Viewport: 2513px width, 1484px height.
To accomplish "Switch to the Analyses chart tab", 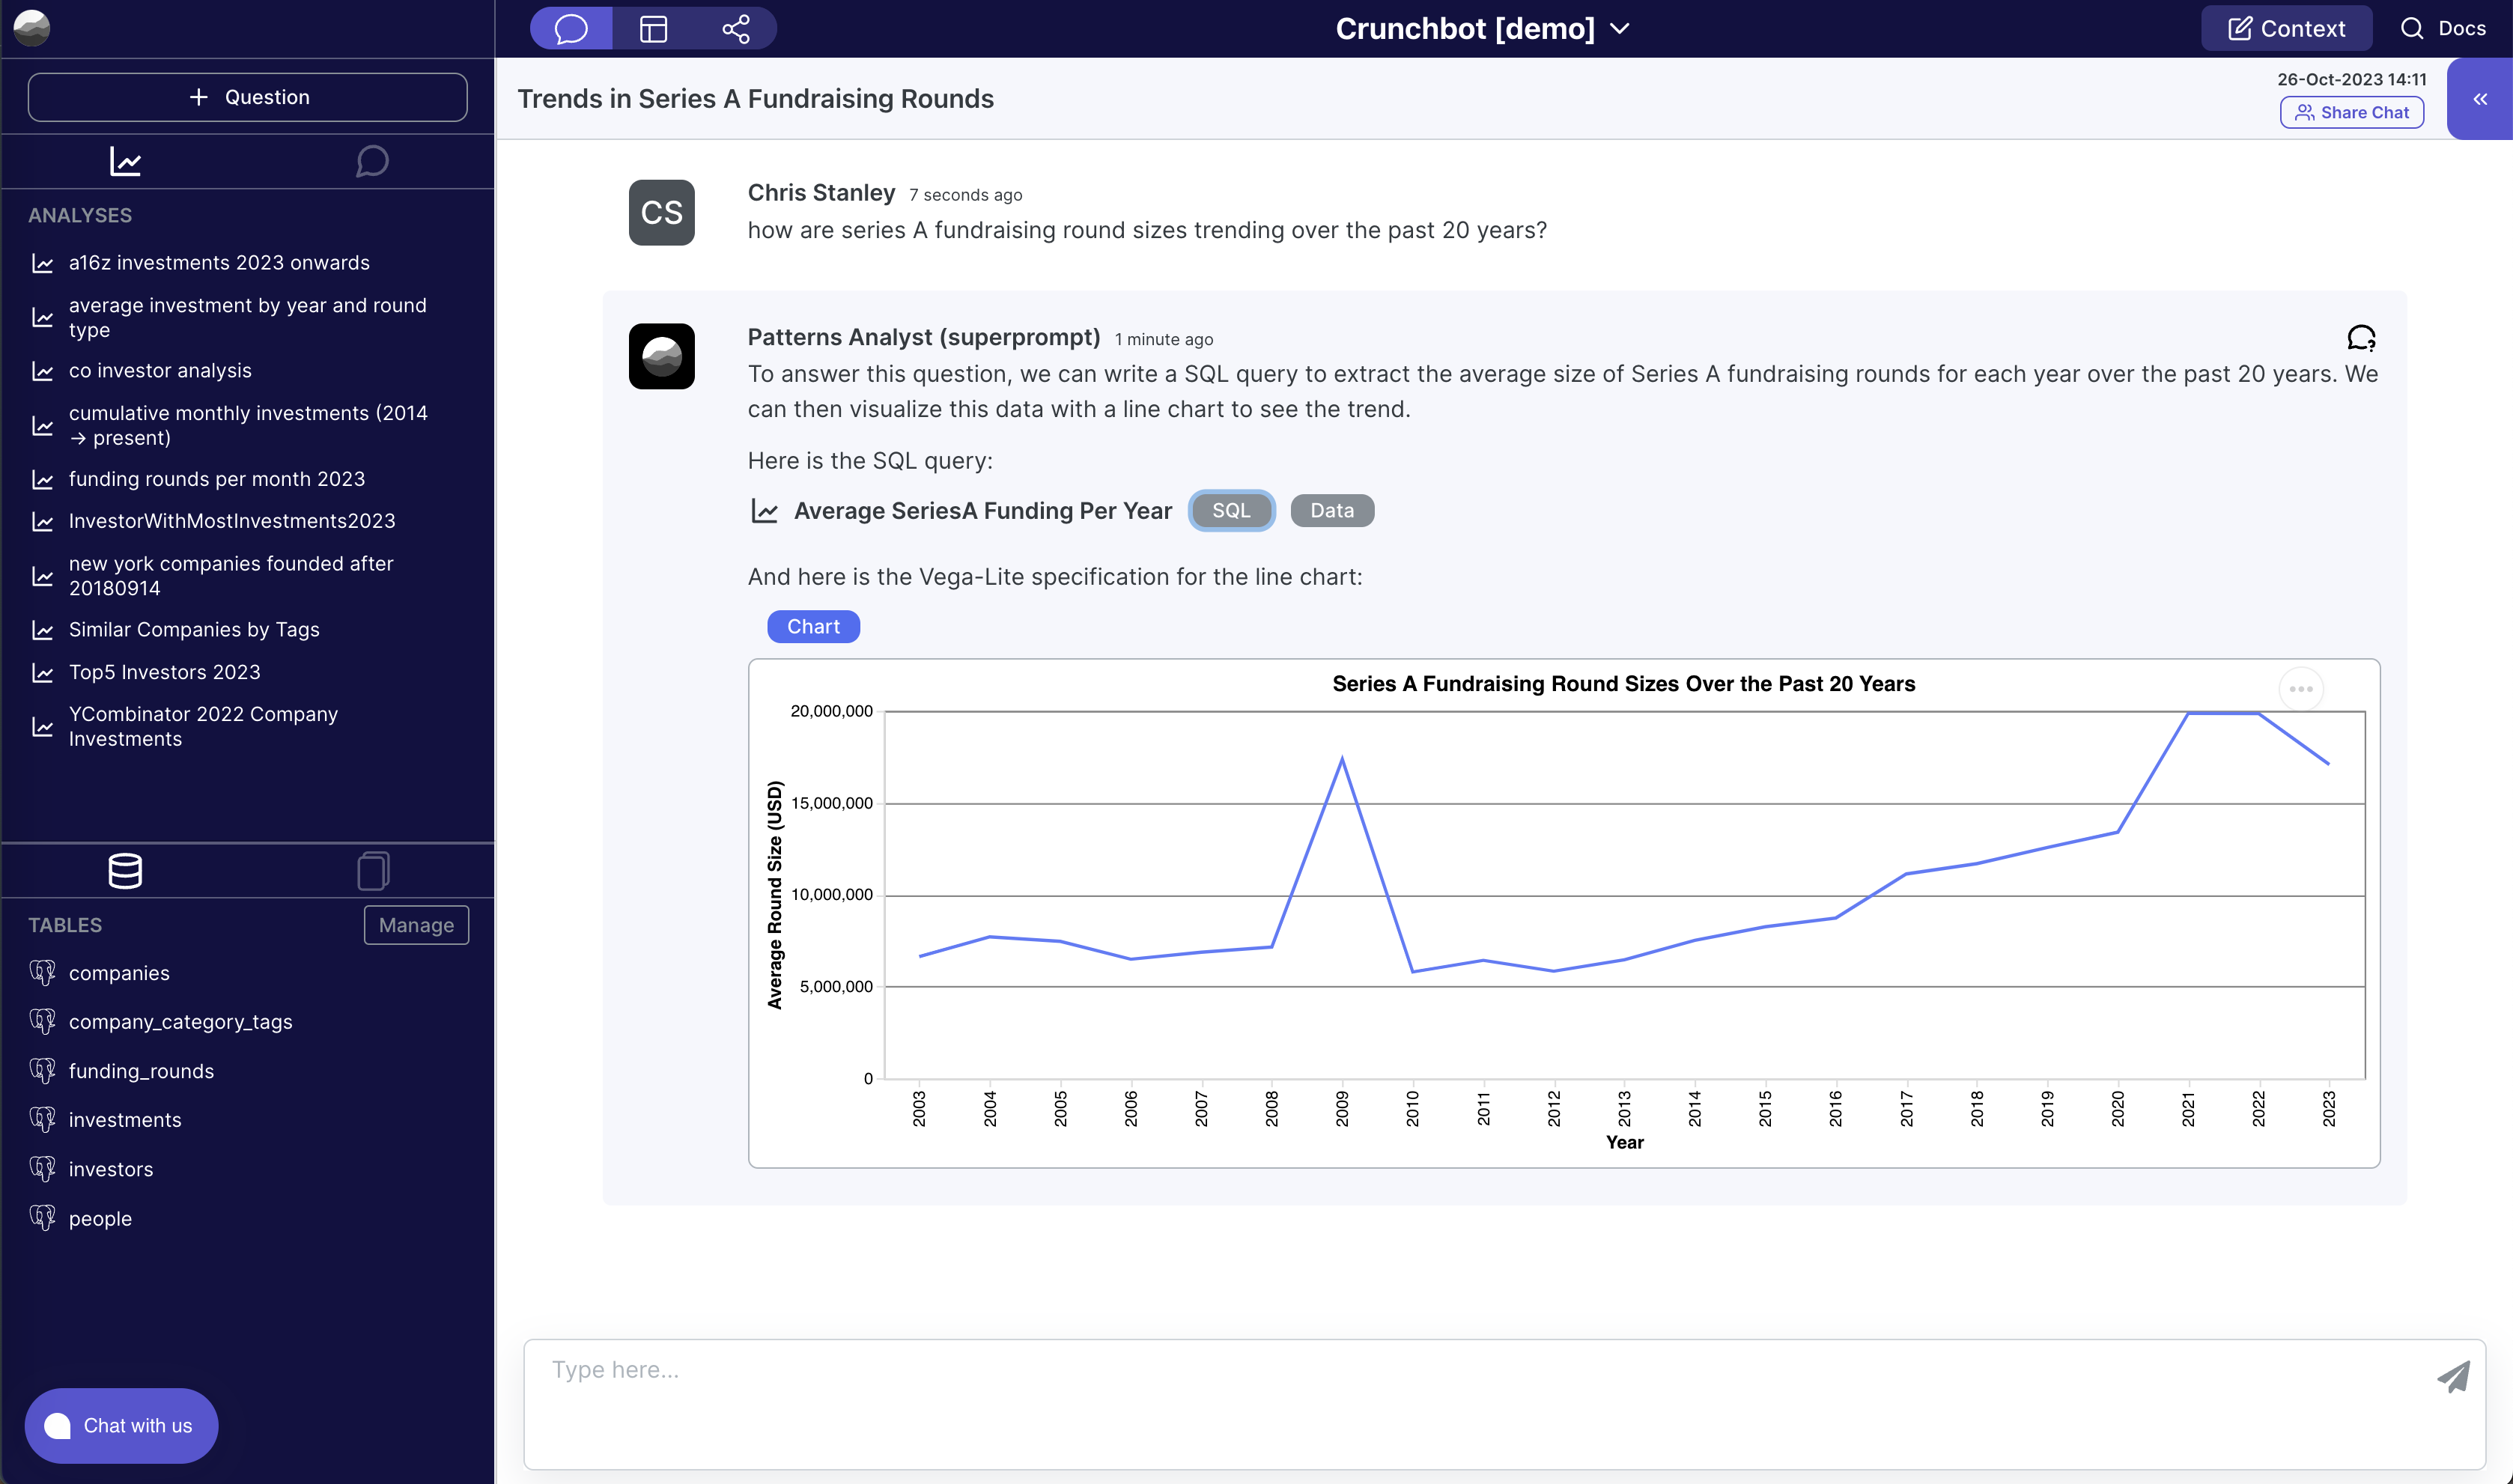I will [x=125, y=161].
